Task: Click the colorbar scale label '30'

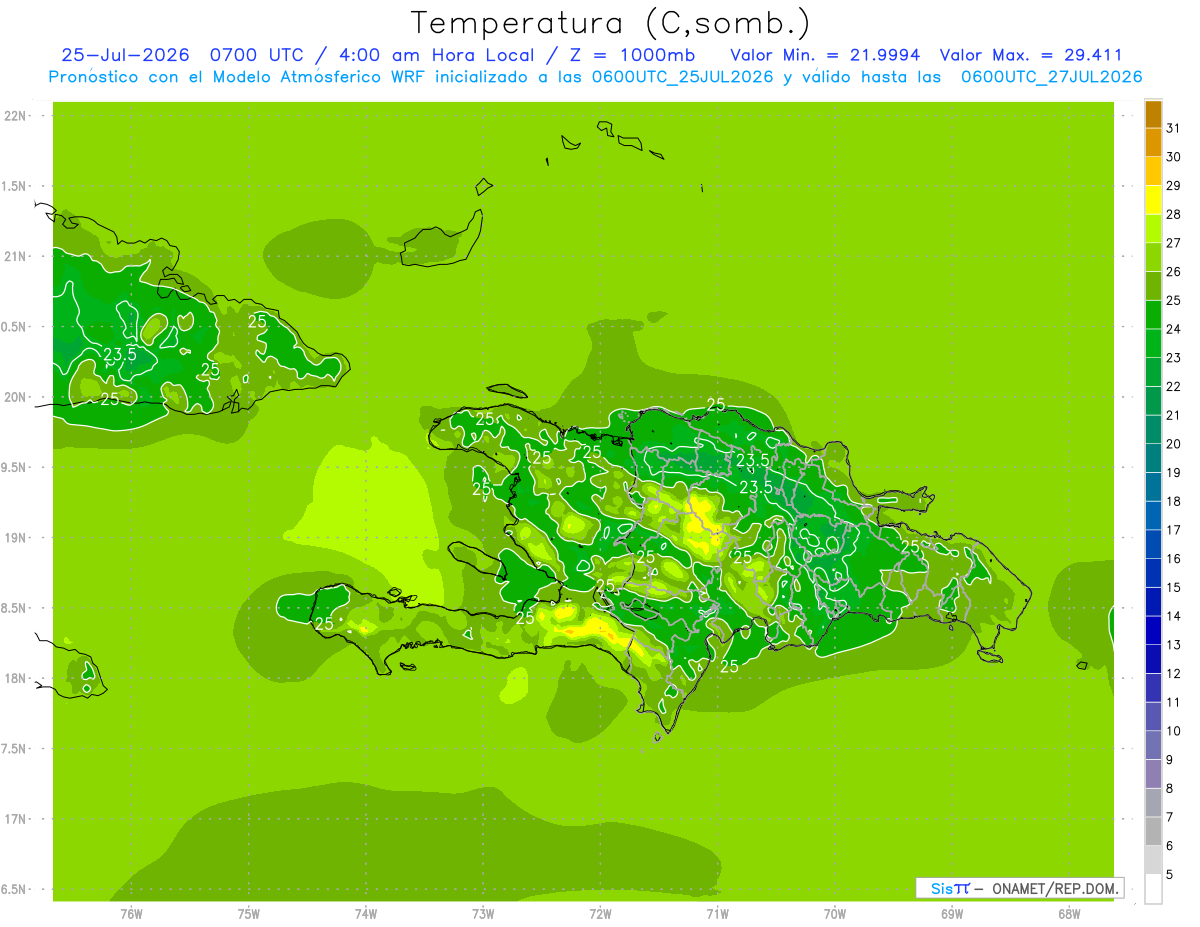Action: [1174, 157]
